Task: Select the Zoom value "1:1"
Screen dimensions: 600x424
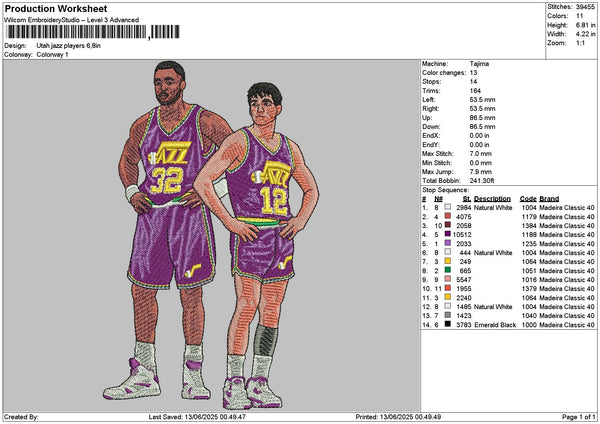Action: coord(580,43)
